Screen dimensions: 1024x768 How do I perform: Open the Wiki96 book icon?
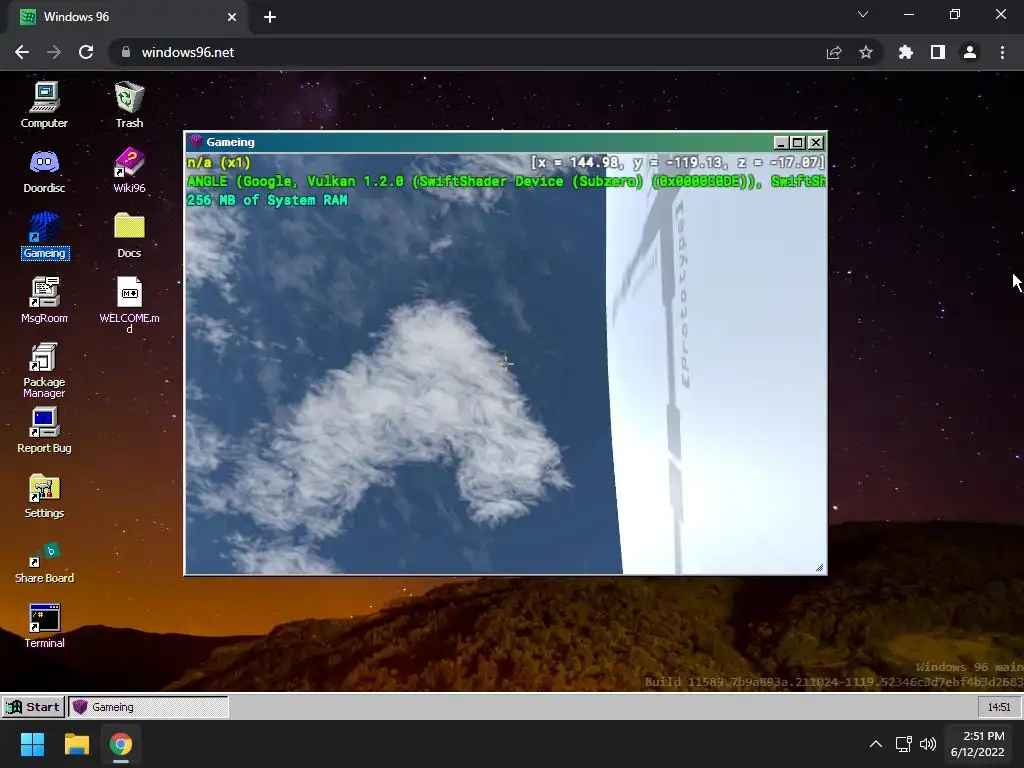[129, 170]
